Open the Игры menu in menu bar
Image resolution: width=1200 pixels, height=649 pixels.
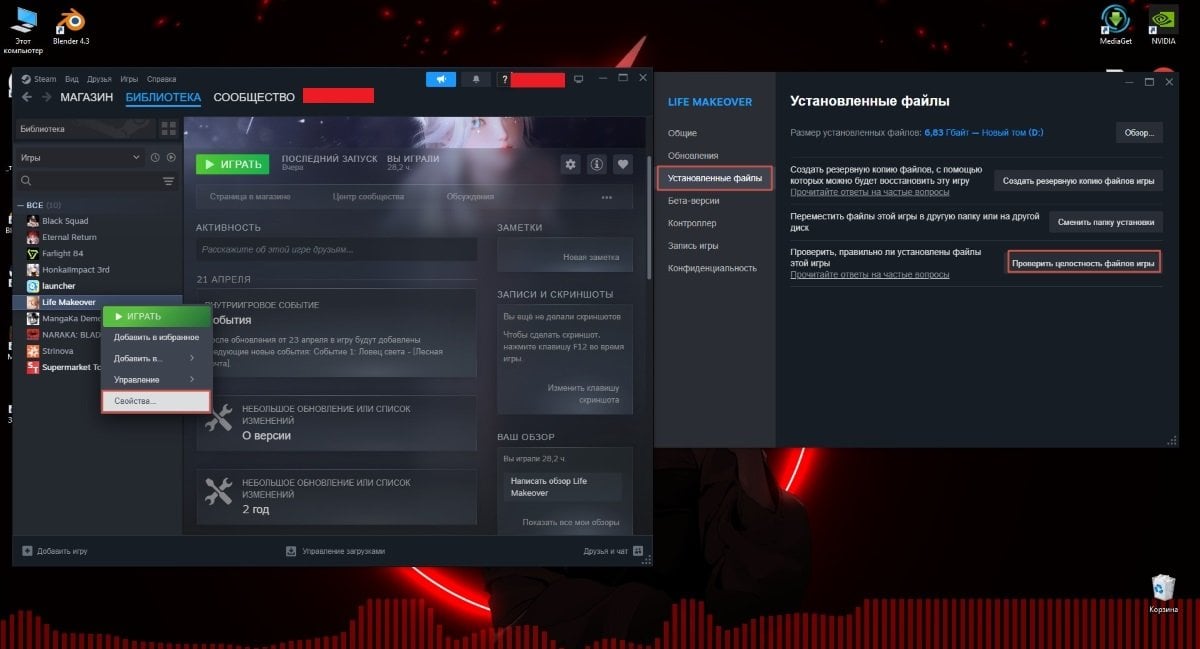click(129, 79)
